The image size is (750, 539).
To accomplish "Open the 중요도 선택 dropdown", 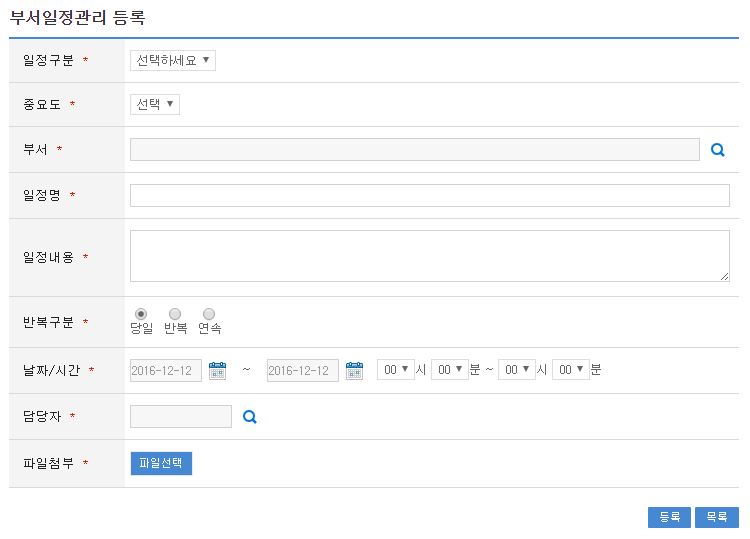I will 155,104.
